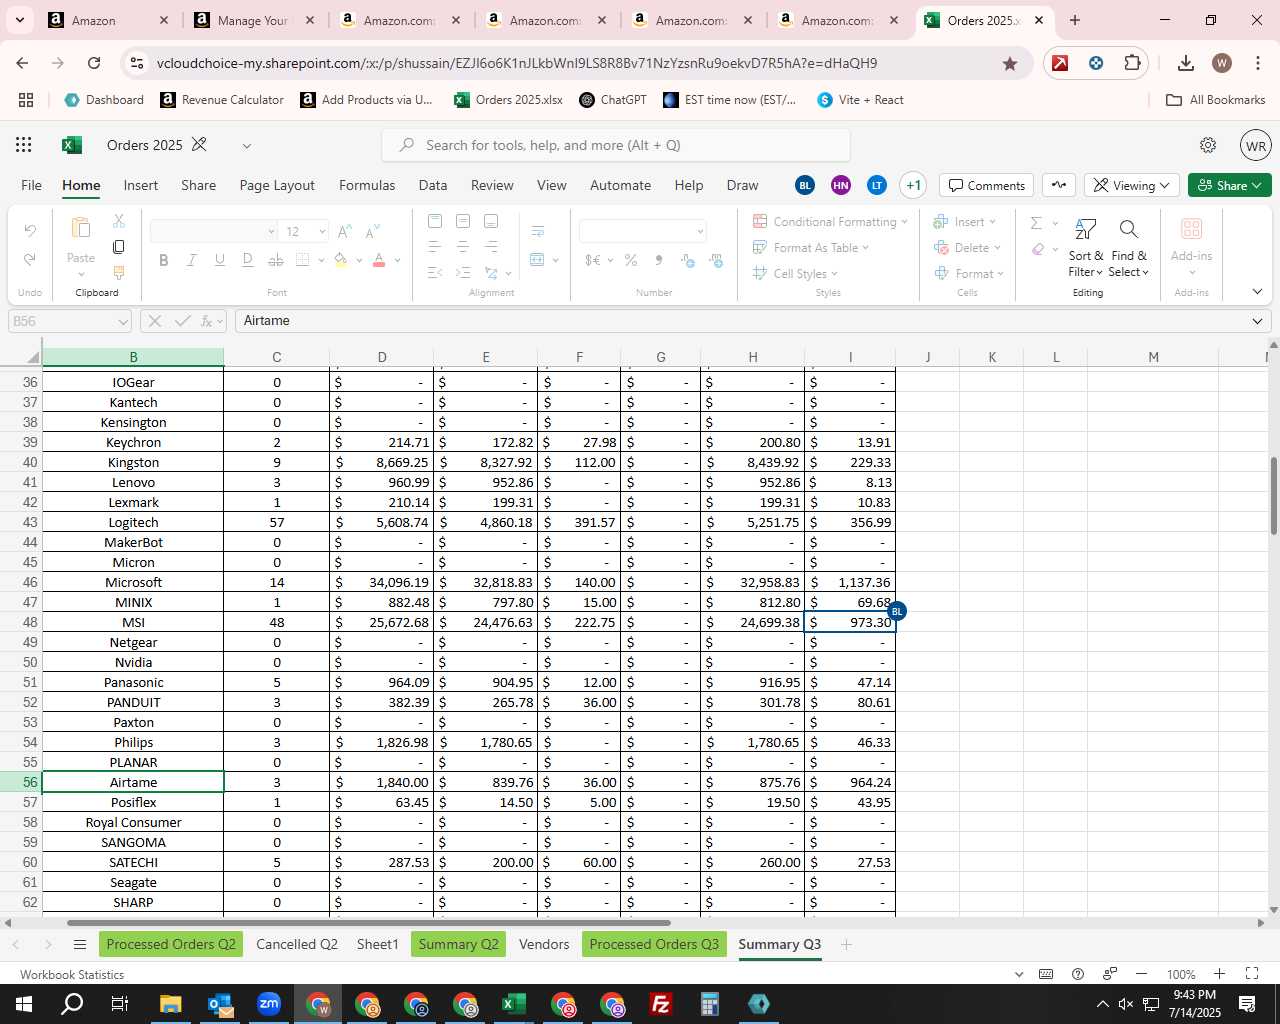This screenshot has height=1024, width=1280.
Task: Open the number format dropdown
Action: 700,232
